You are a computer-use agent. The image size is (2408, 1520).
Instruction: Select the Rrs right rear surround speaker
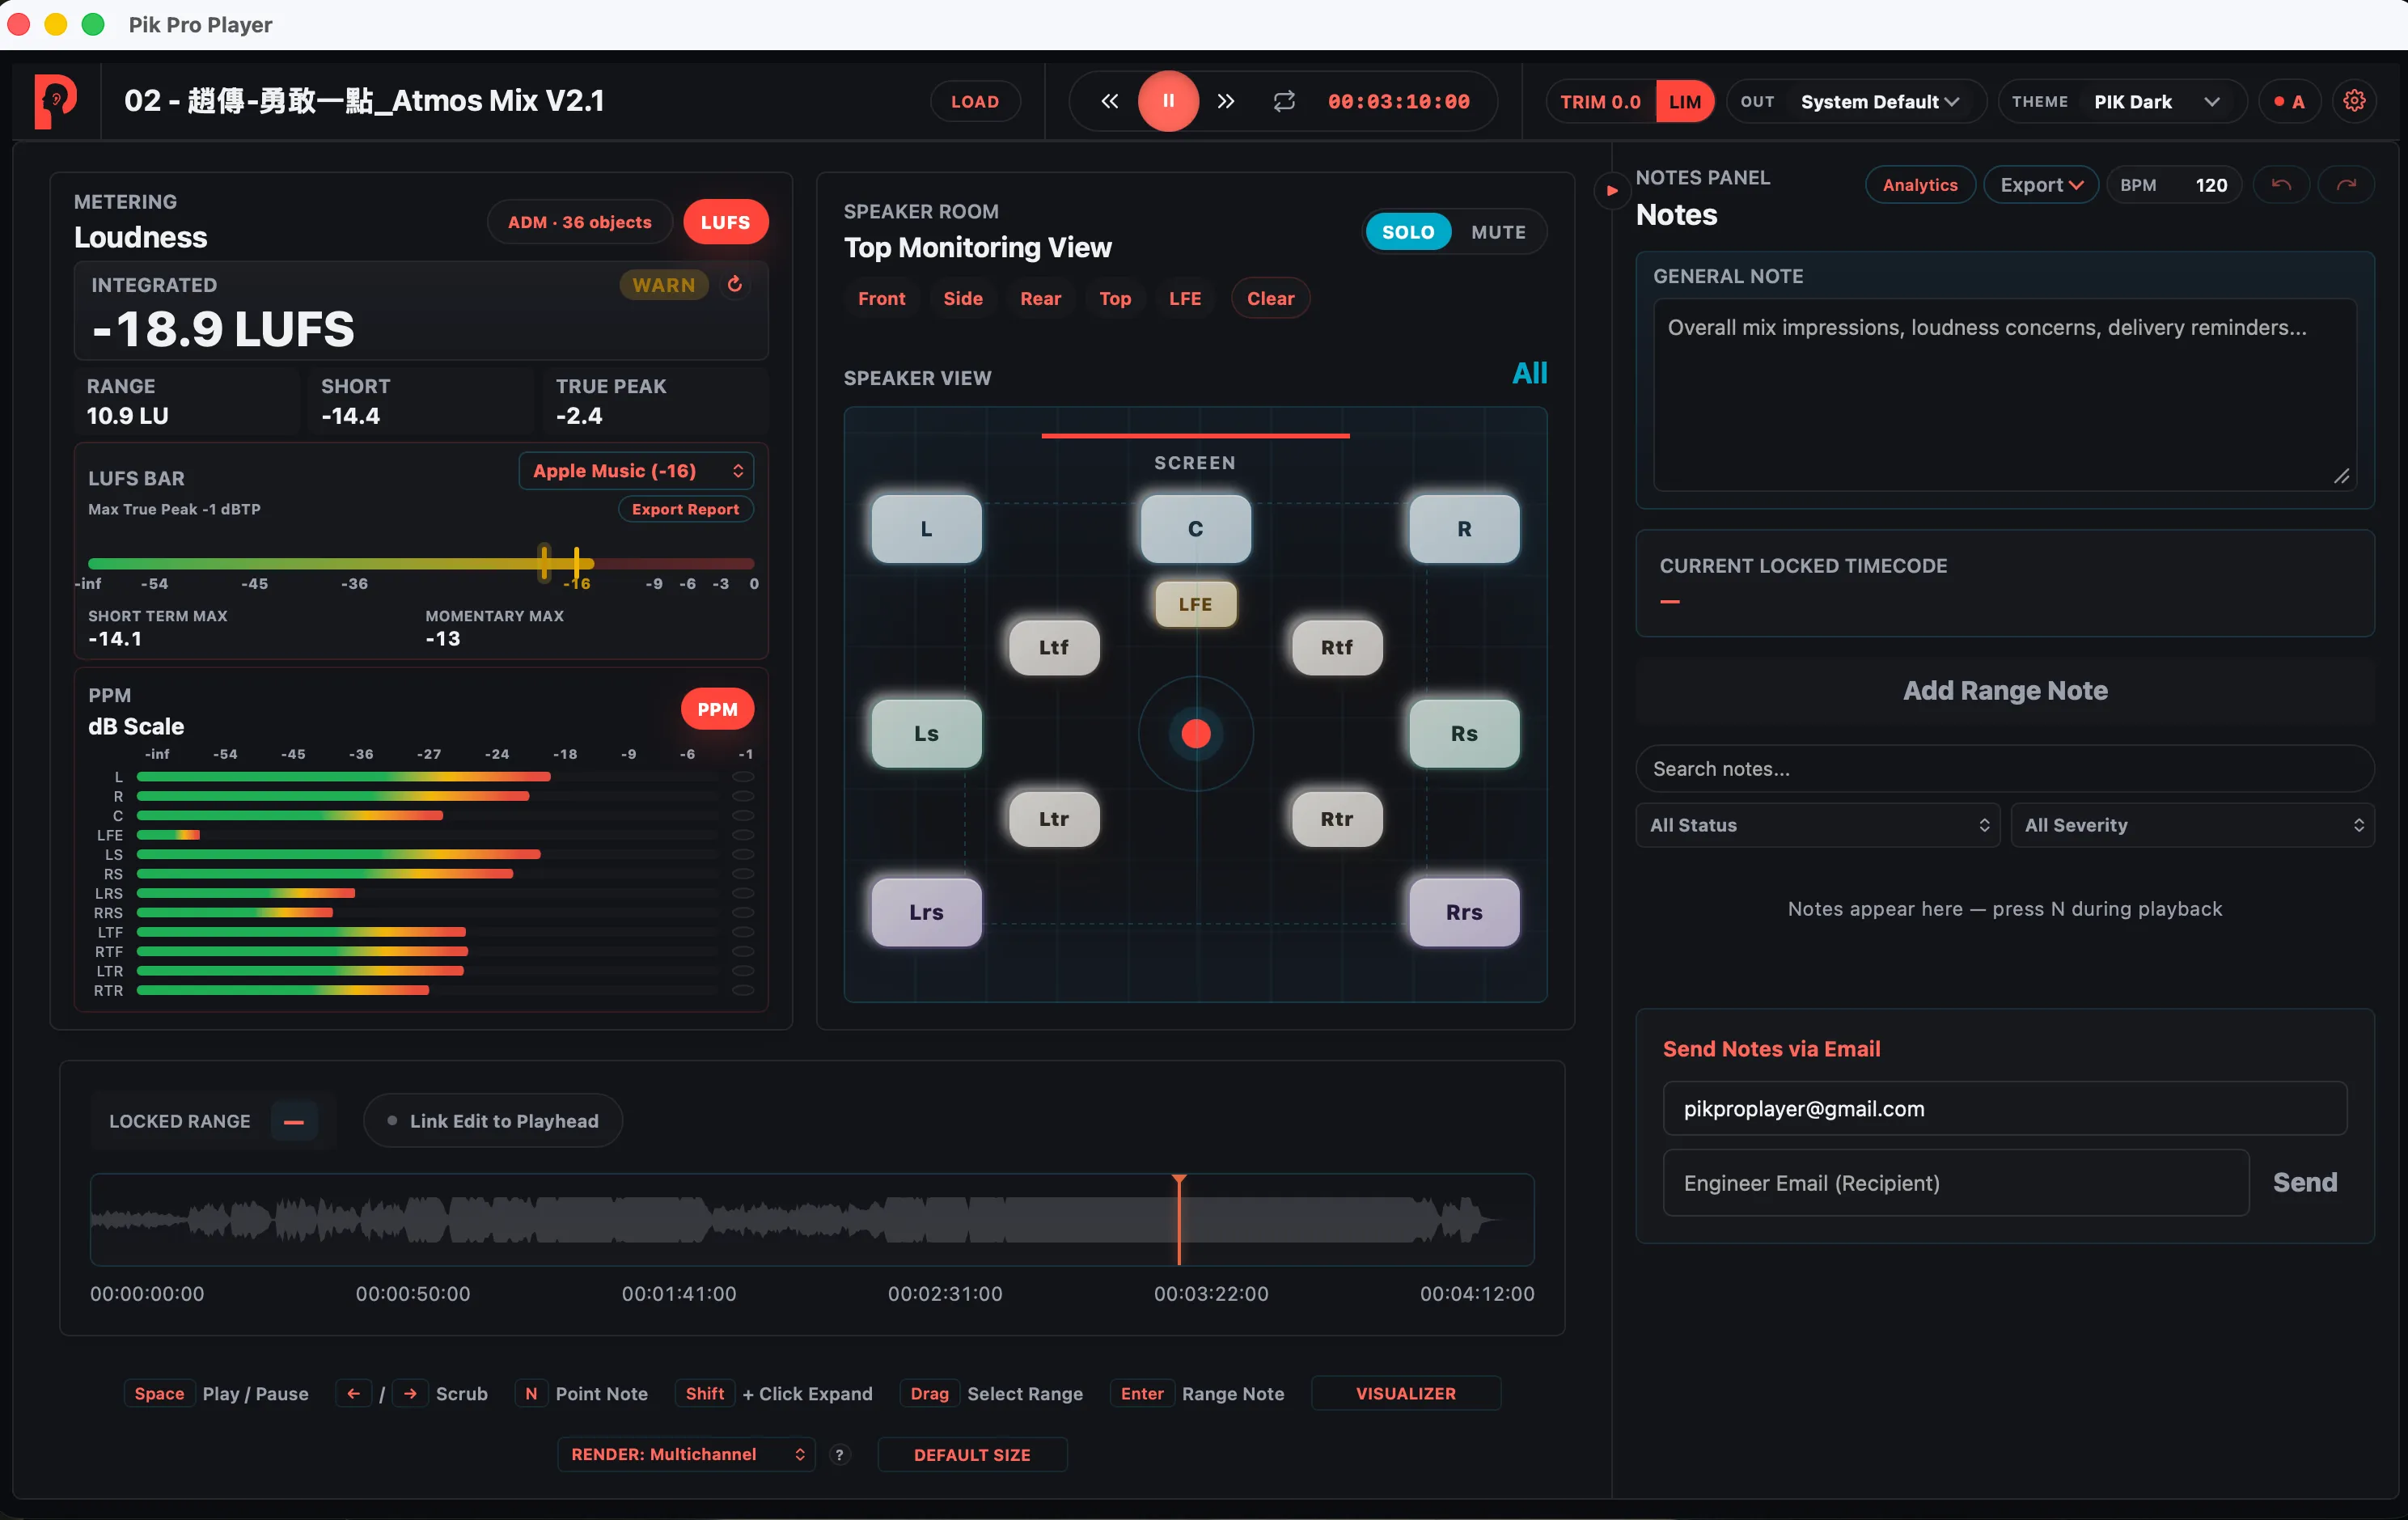coord(1464,912)
